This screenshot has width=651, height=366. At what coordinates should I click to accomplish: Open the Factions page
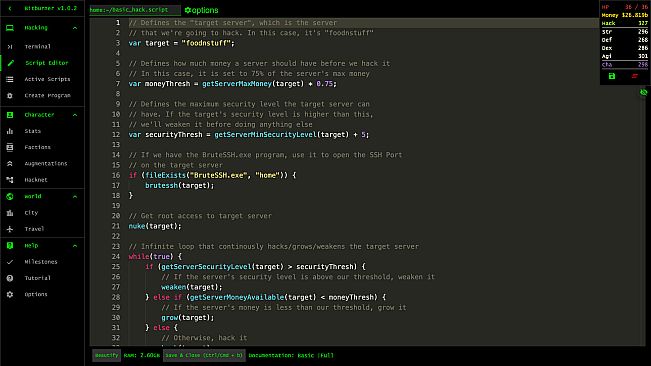(37, 147)
